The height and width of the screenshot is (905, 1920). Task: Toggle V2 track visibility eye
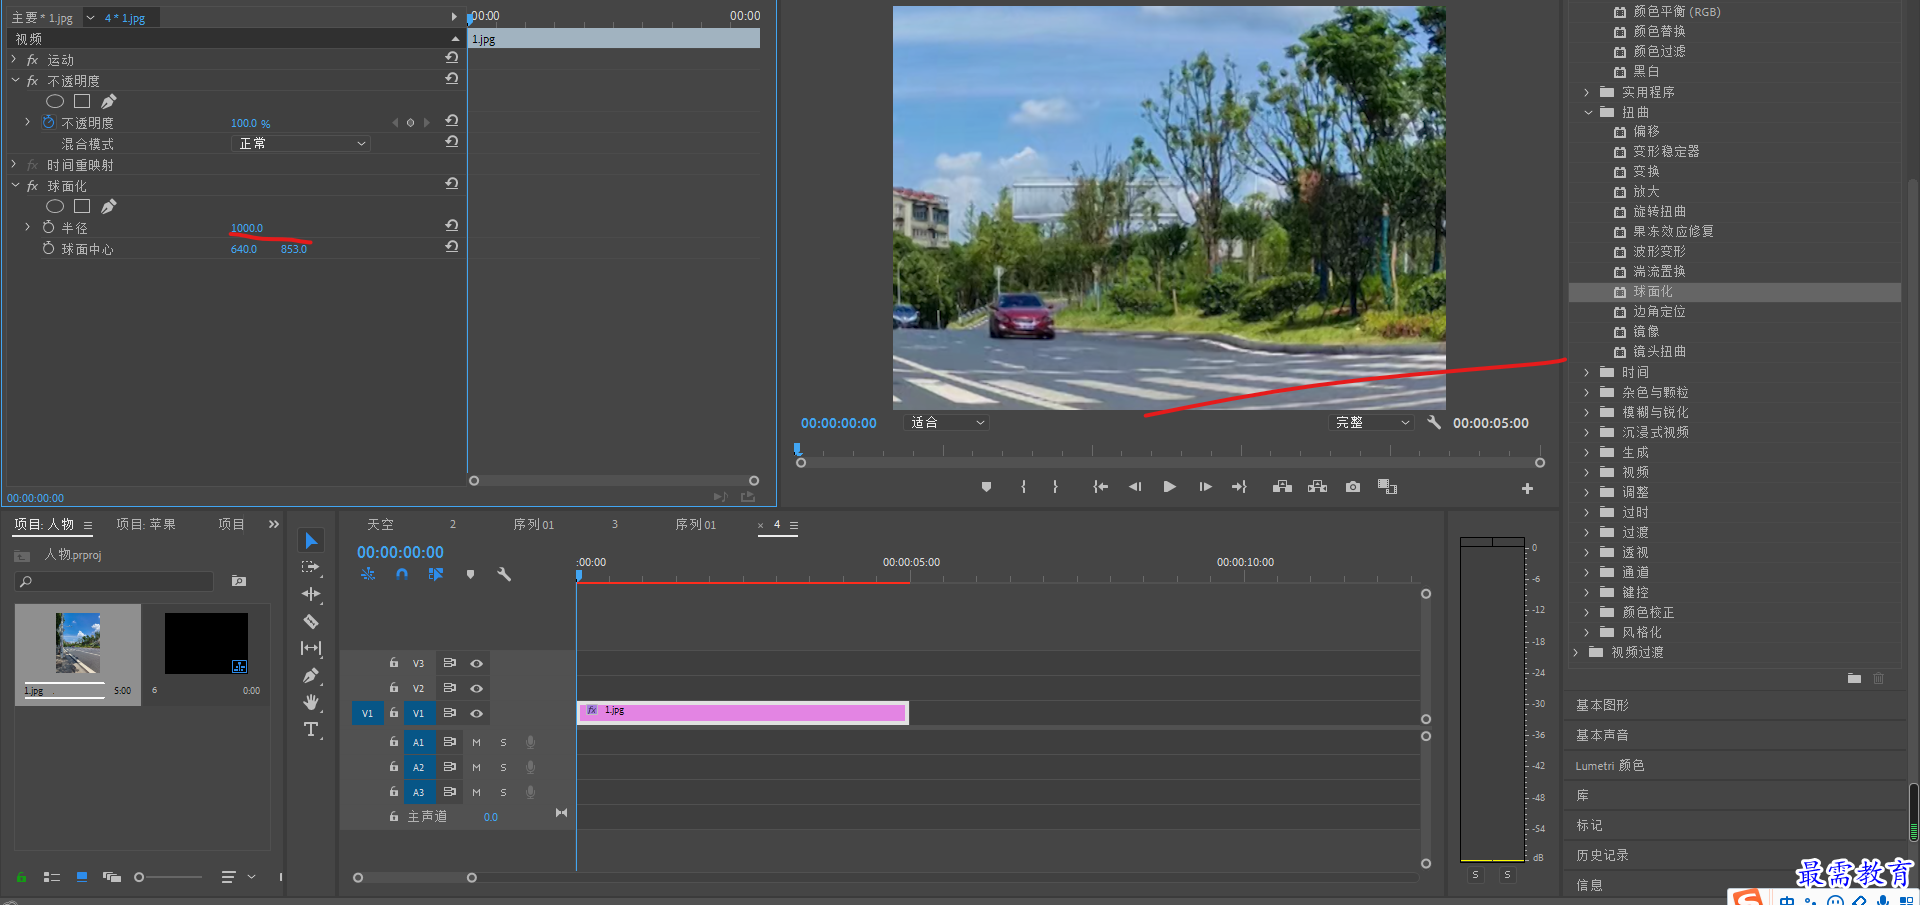477,688
